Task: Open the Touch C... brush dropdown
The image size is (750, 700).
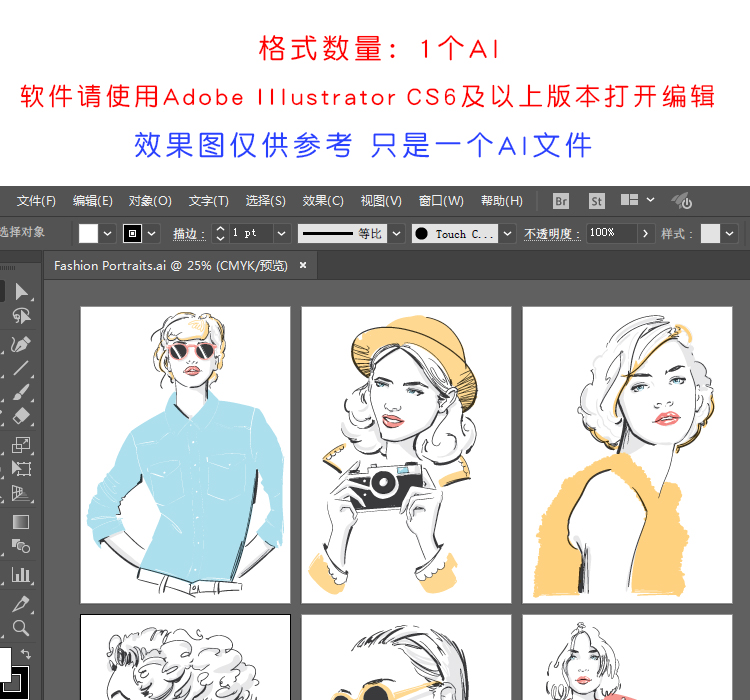Action: (x=508, y=233)
